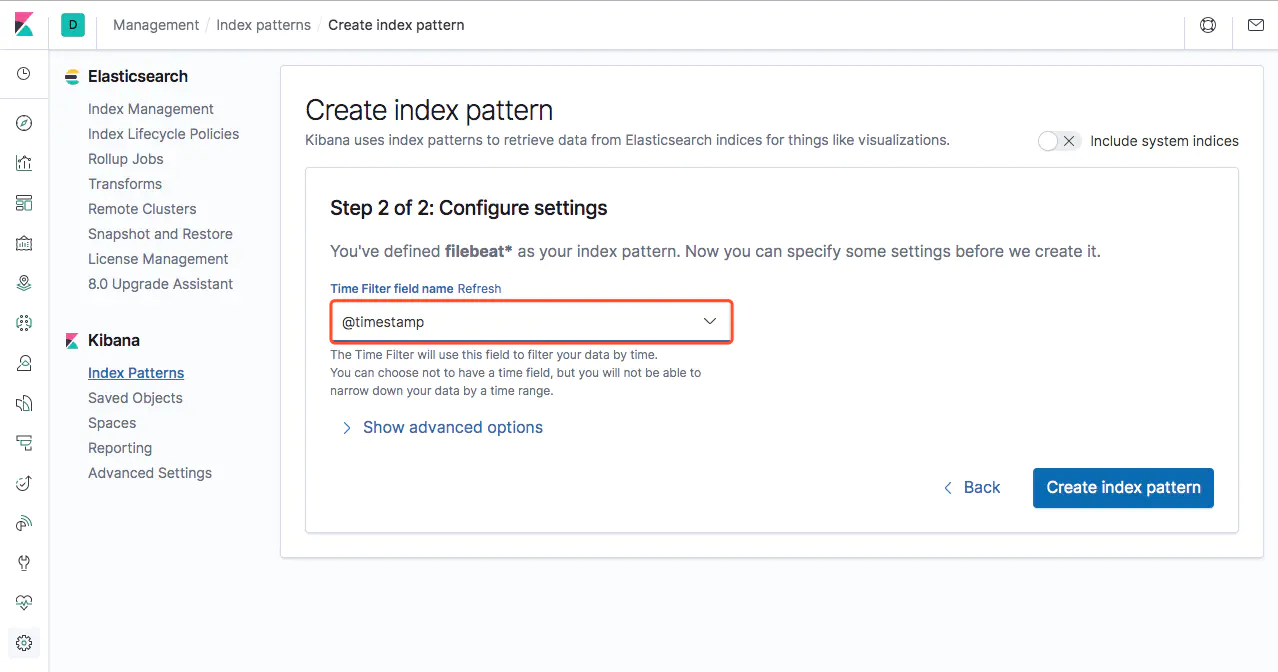Click Kibana section heading in sidebar
1278x672 pixels.
(114, 340)
